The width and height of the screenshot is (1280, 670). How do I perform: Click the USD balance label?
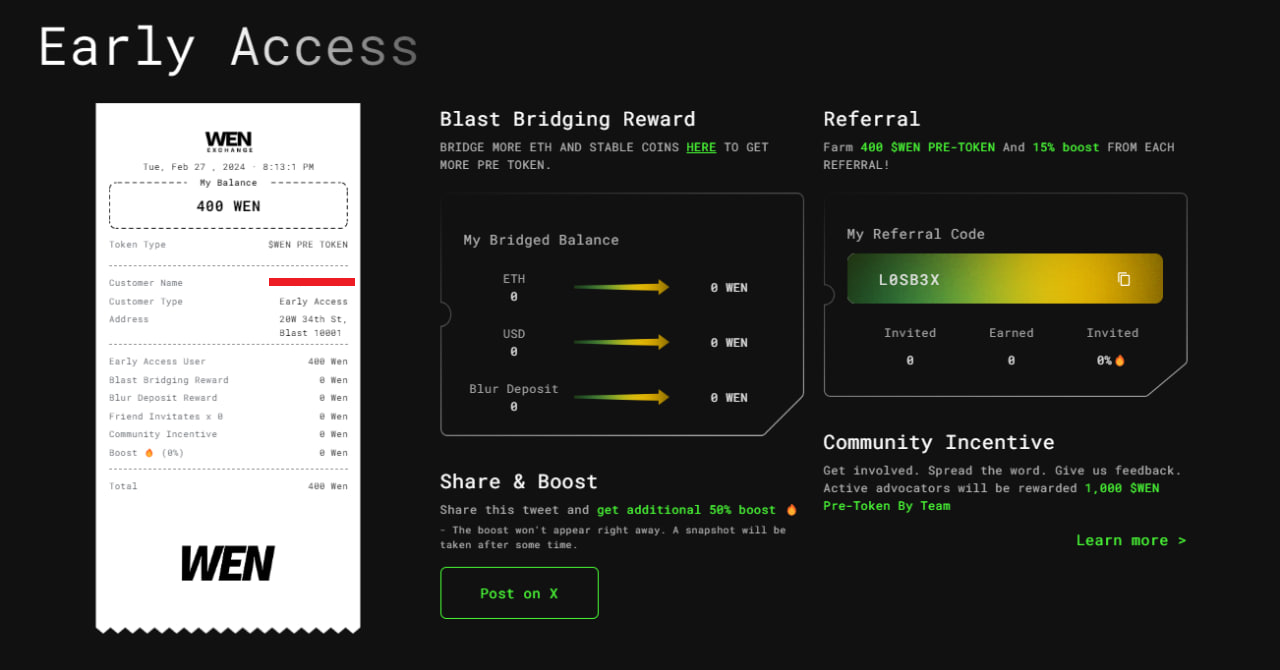(514, 334)
